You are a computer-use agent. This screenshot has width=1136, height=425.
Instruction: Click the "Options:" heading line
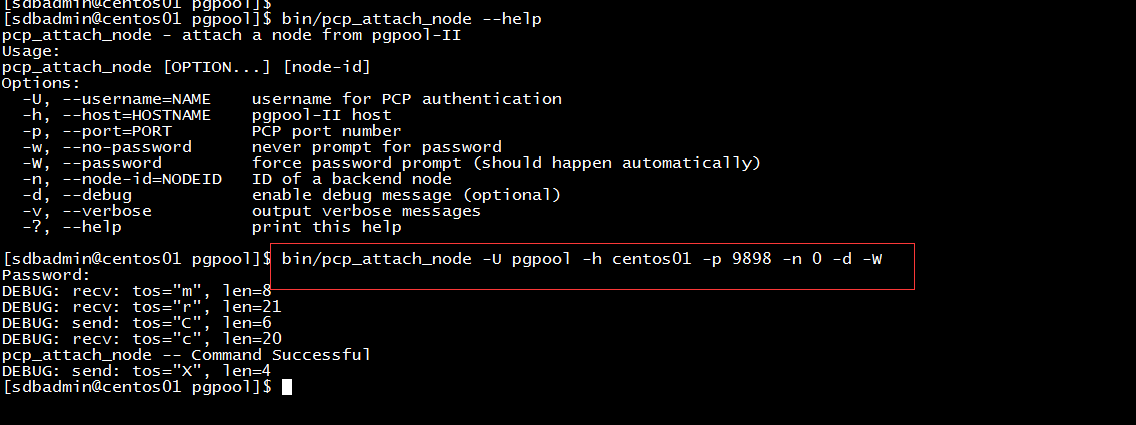click(x=41, y=83)
